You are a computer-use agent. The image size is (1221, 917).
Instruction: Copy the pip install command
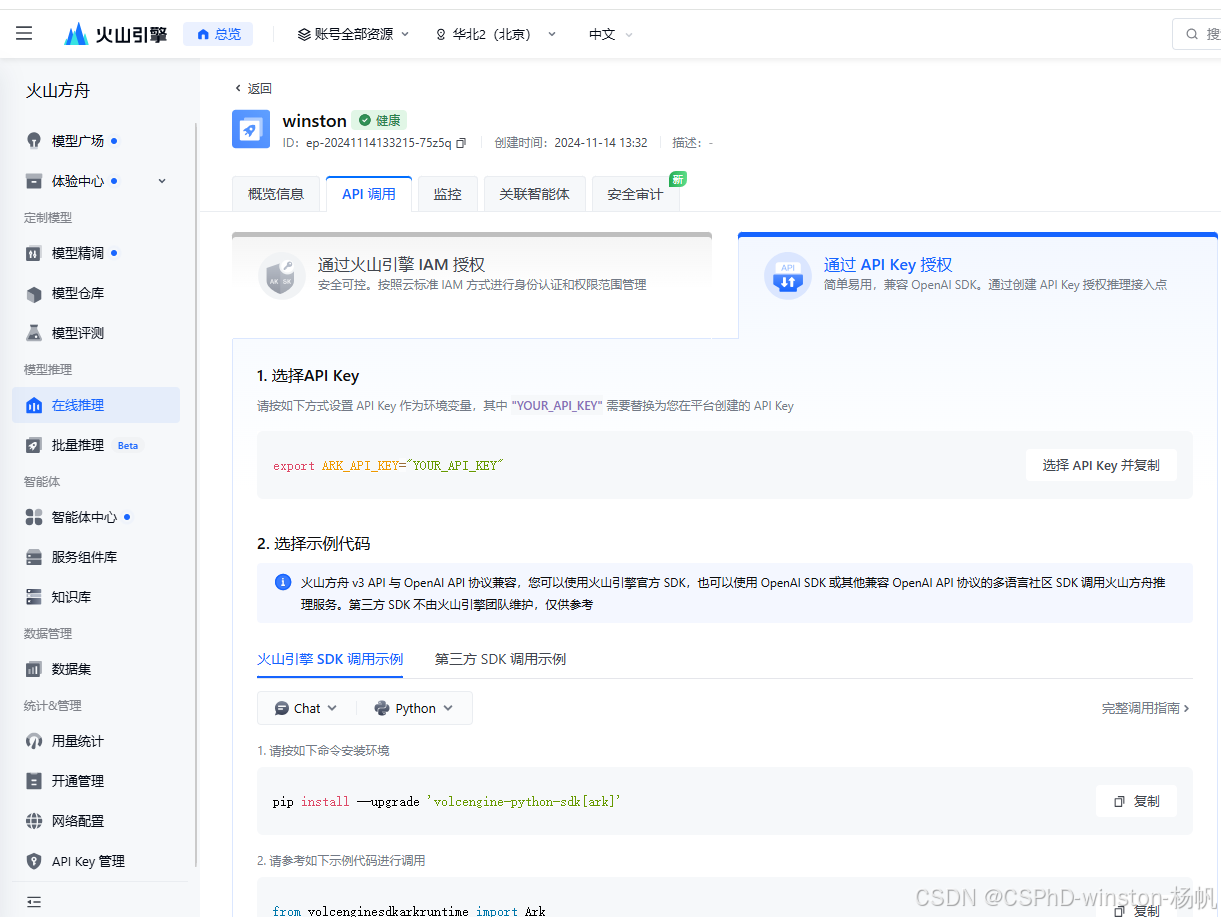tap(1136, 801)
